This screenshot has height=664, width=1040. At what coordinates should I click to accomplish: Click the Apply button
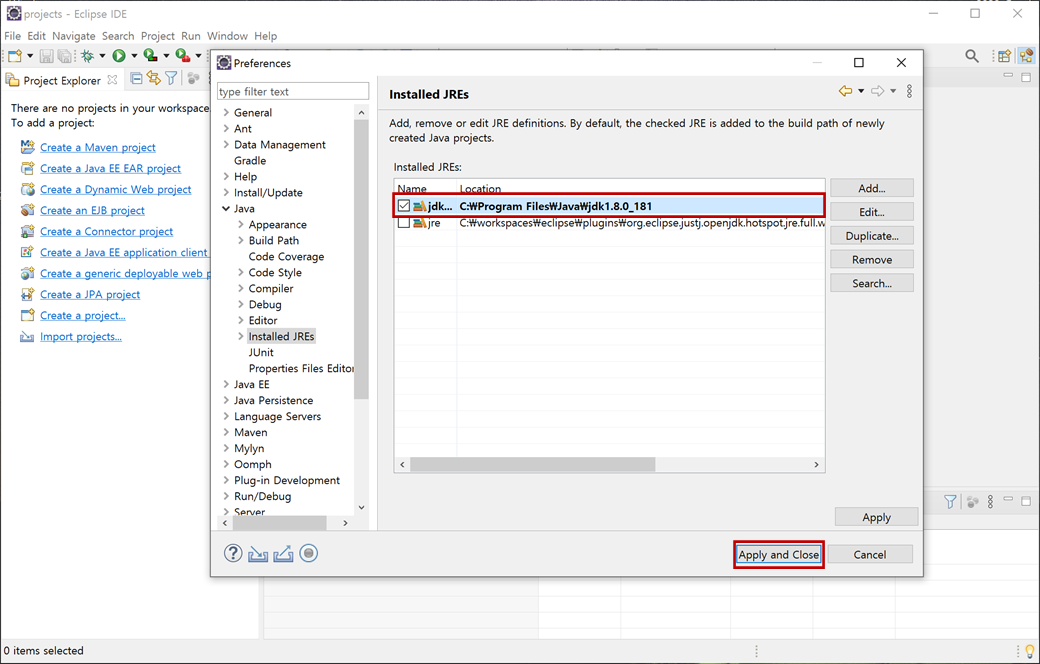876,517
